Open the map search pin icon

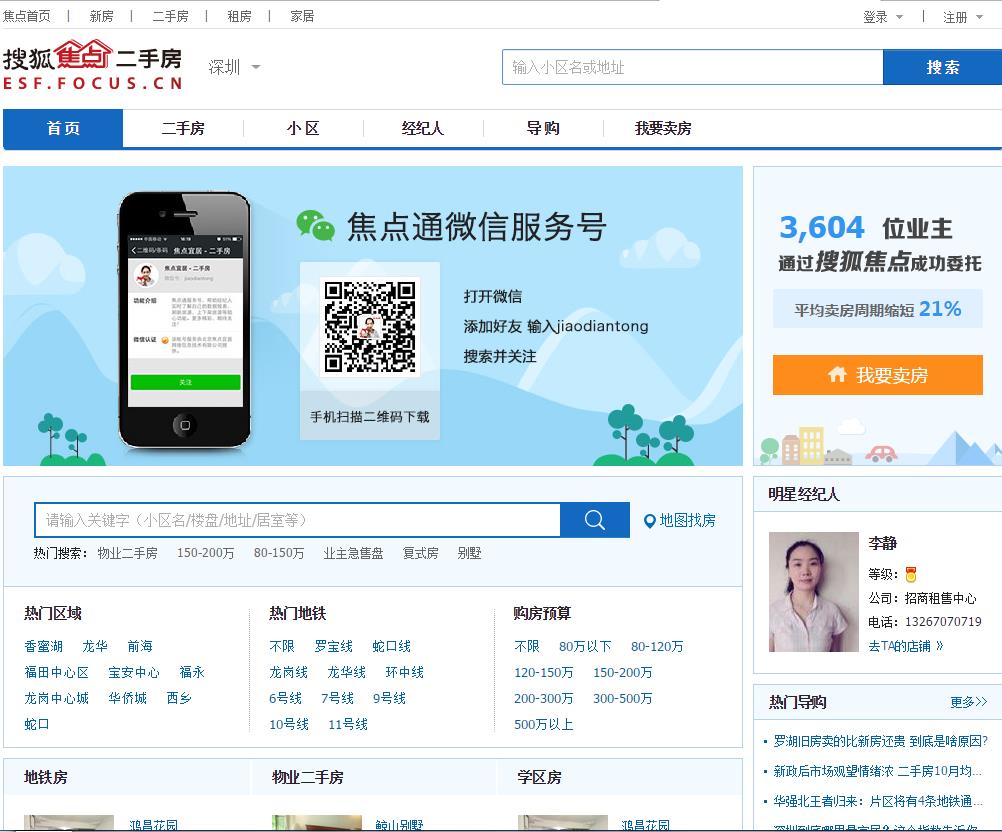(649, 521)
